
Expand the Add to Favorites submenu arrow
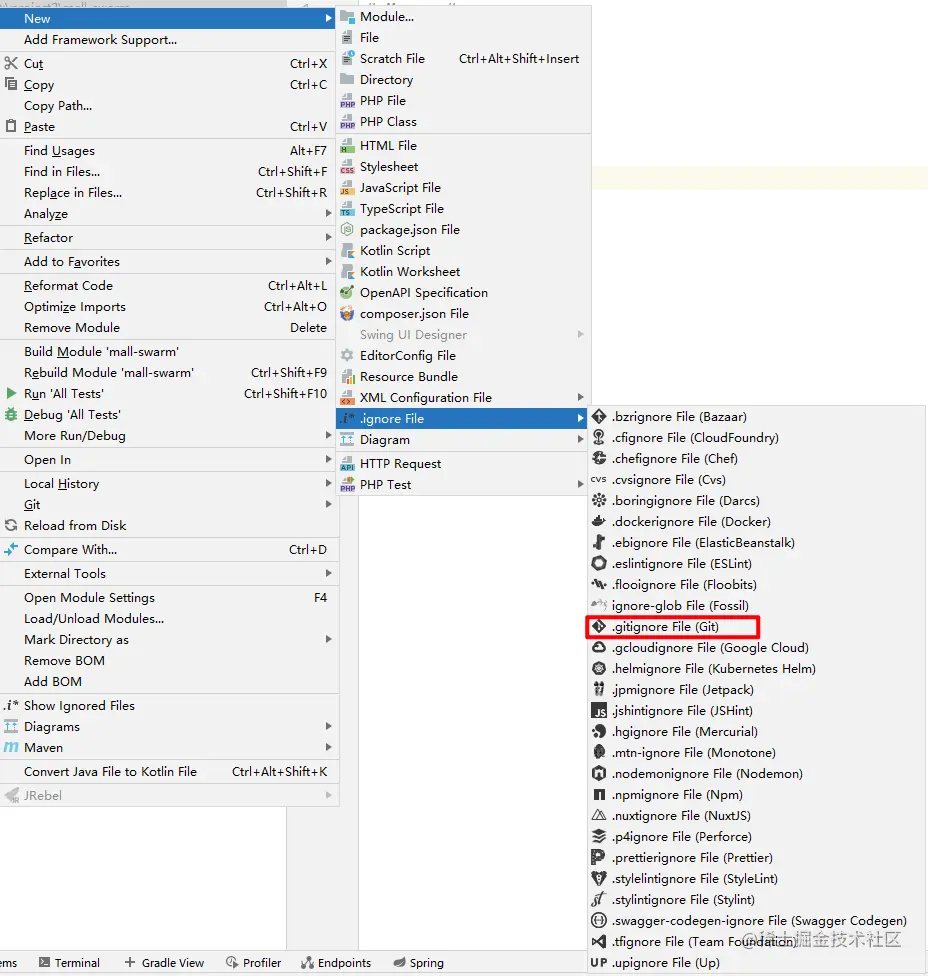(x=329, y=261)
